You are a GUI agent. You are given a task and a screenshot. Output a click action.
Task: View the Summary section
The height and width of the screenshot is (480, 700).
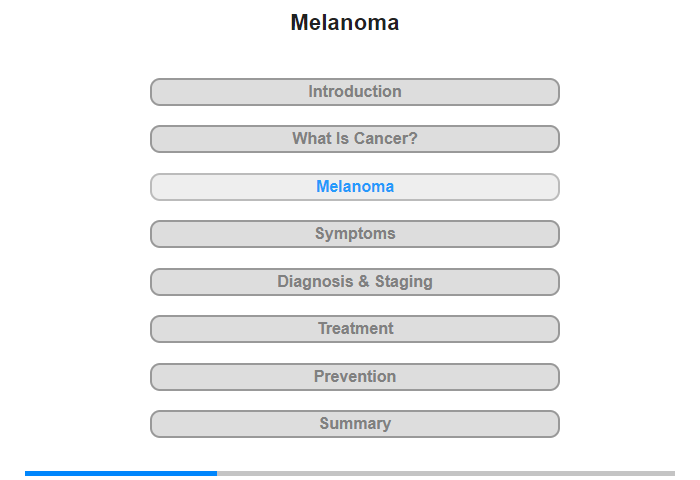tap(354, 424)
